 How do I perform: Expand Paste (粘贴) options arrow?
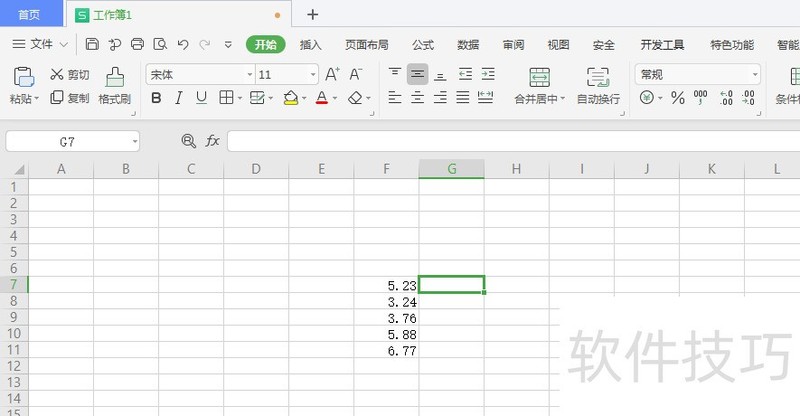37,99
